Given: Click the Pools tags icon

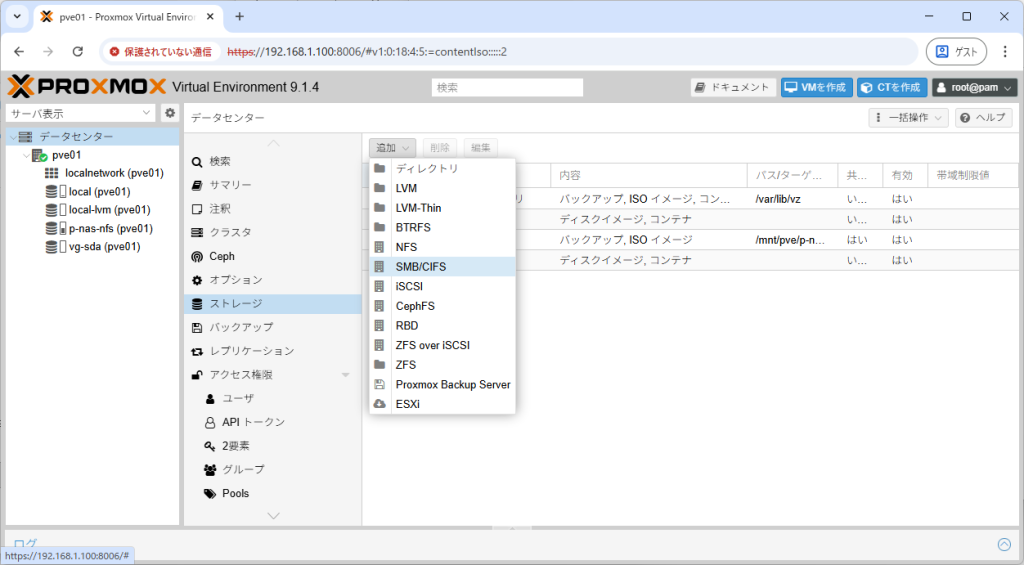Looking at the screenshot, I should 210,494.
